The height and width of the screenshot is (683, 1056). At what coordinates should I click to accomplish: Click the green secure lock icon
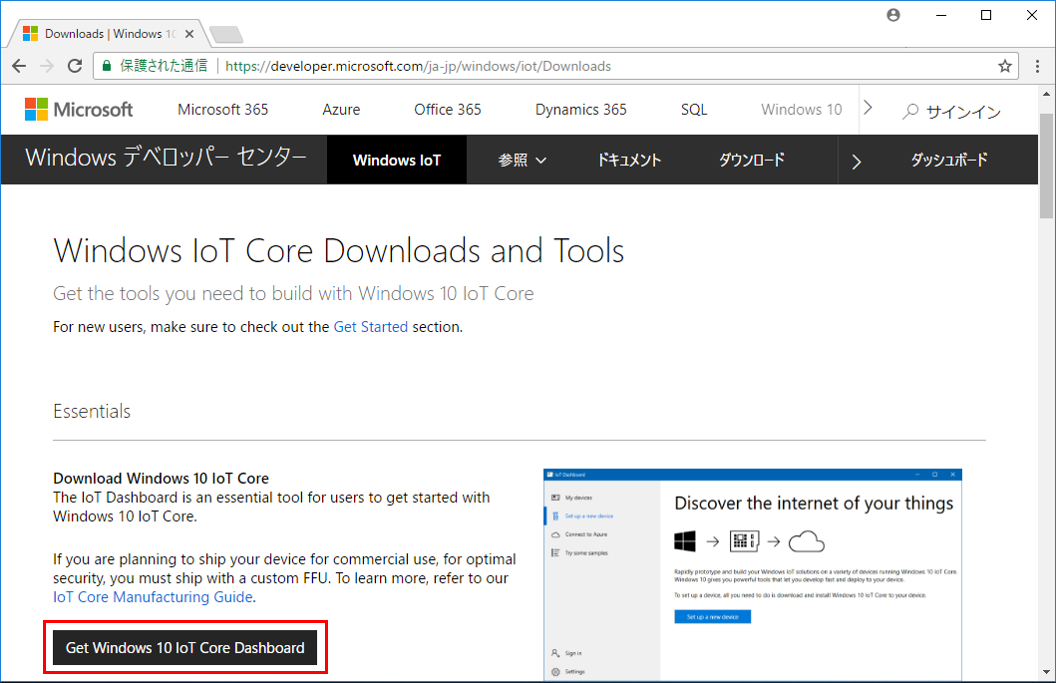click(x=106, y=66)
